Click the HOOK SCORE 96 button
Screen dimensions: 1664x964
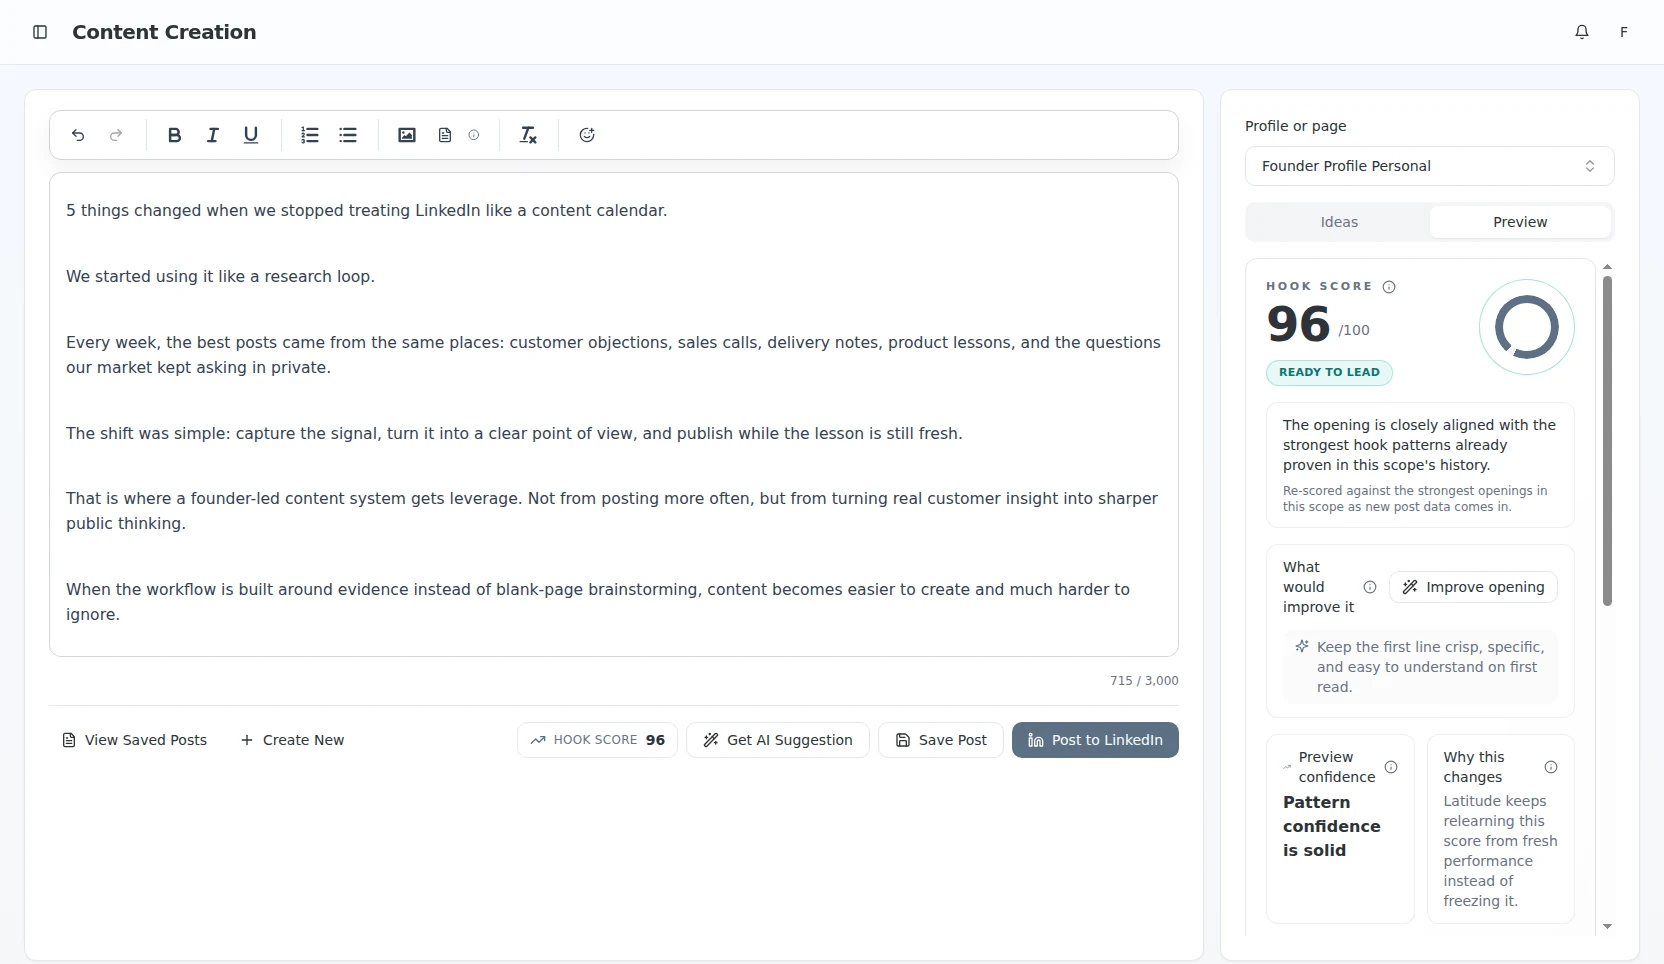(597, 740)
